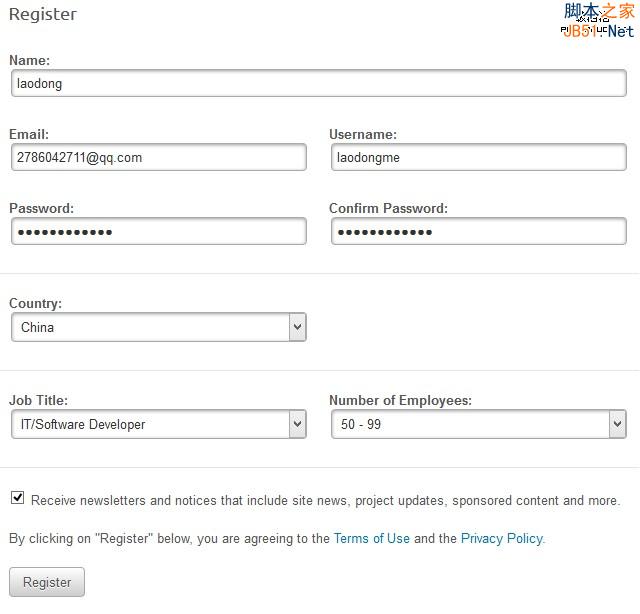Open the Number of Employees dropdown

(x=478, y=424)
